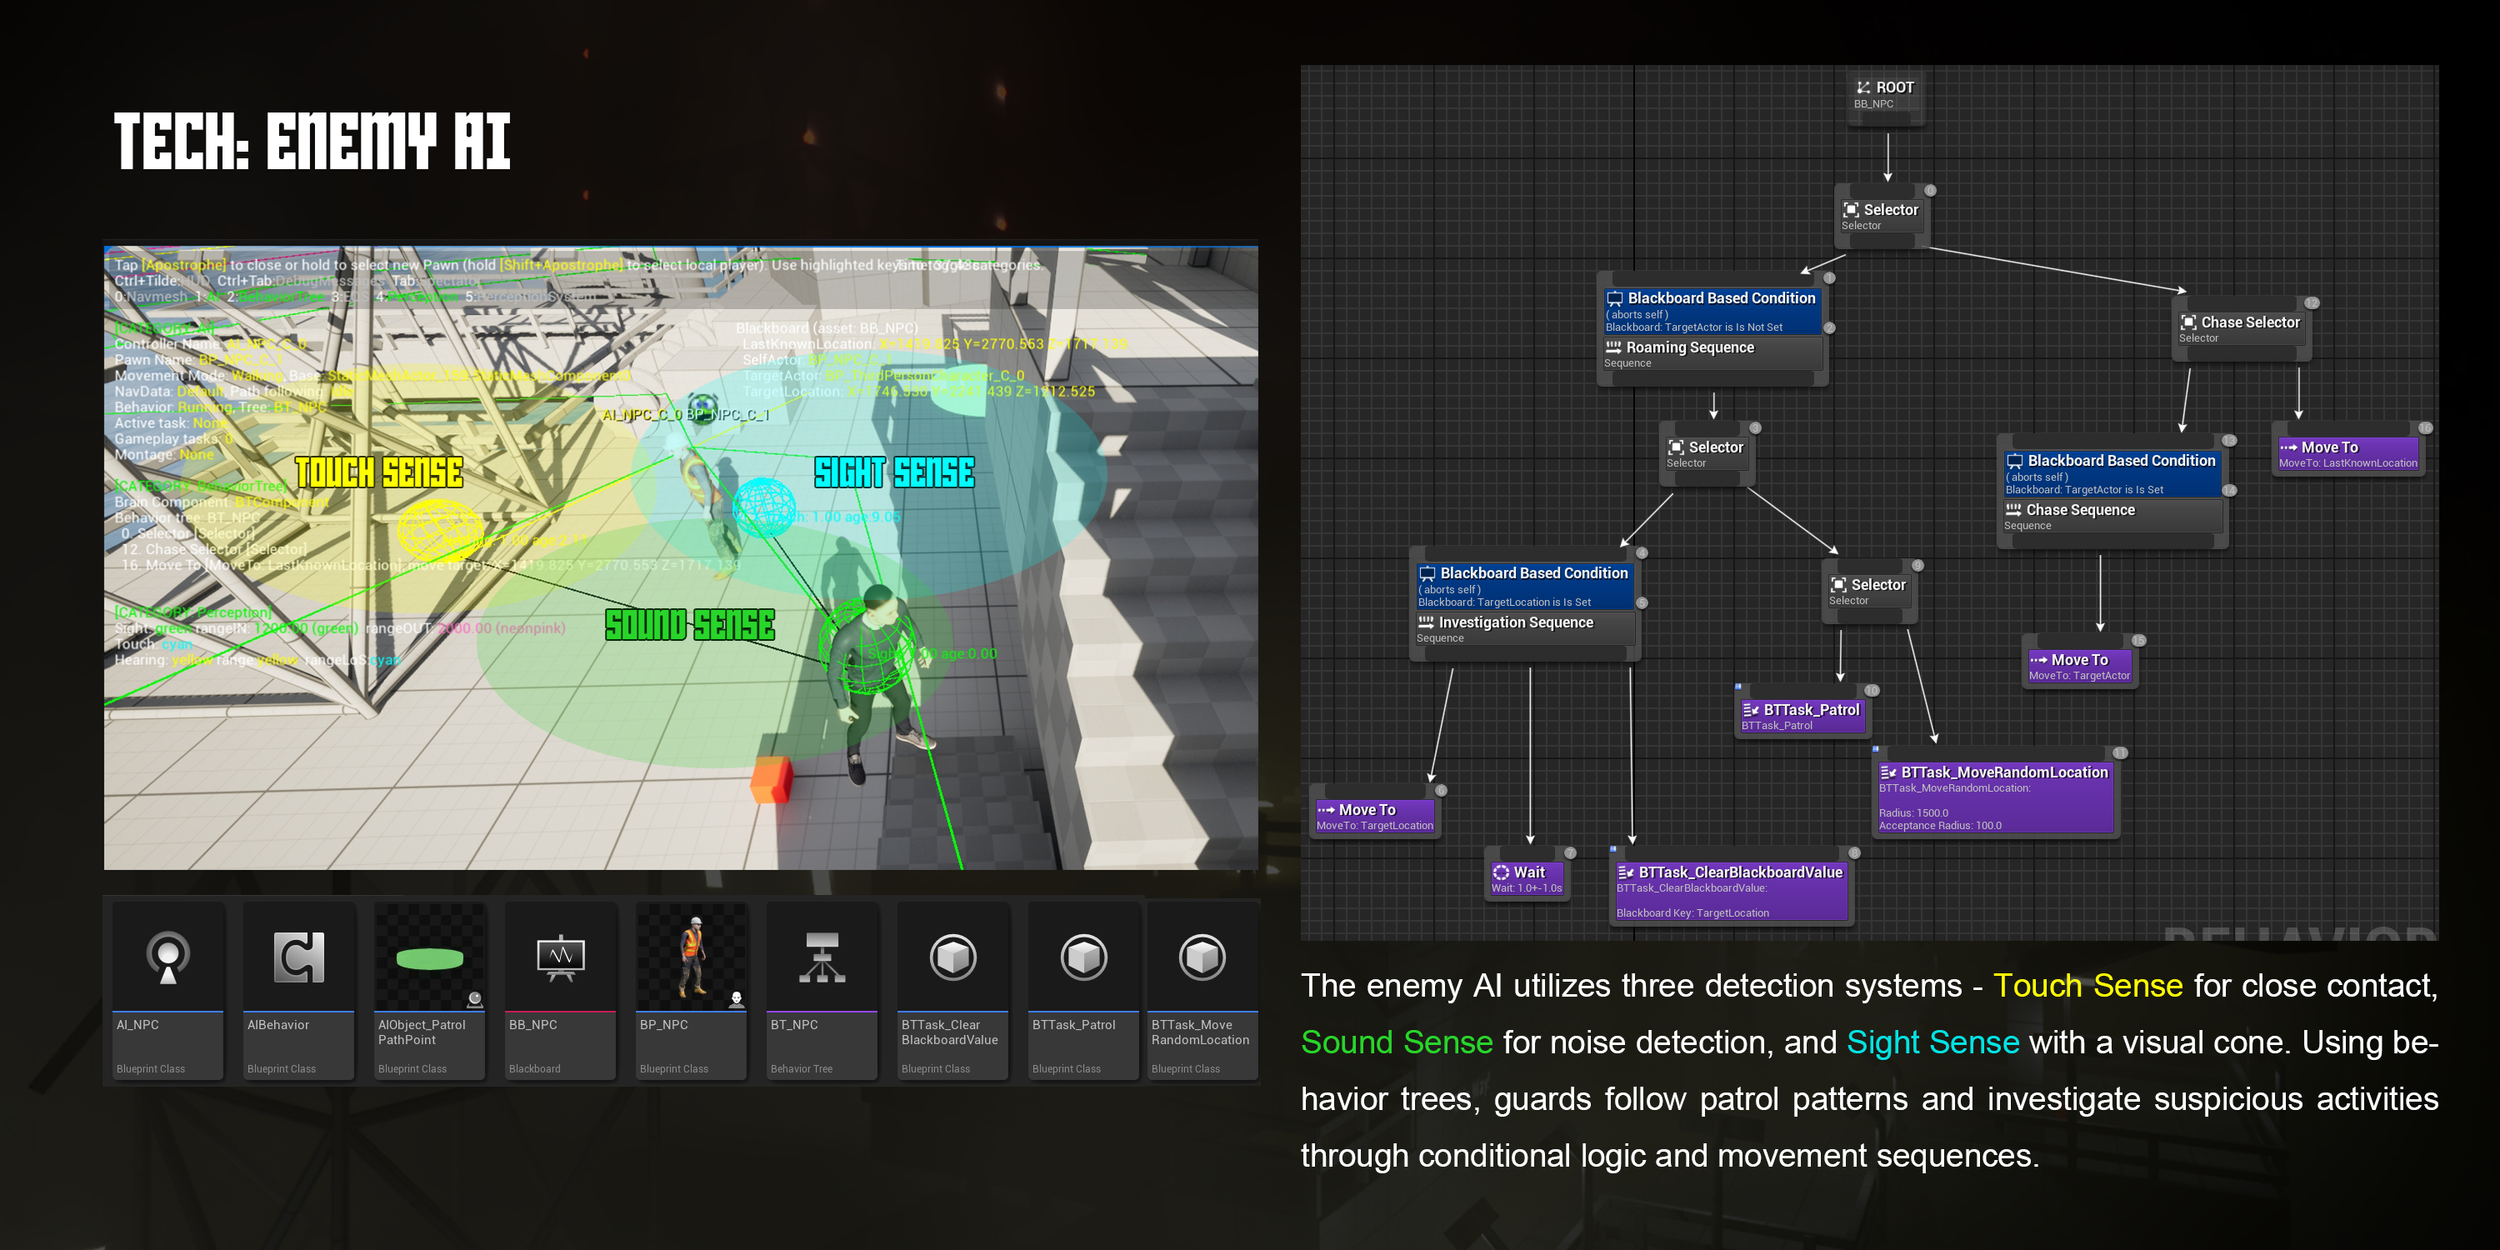This screenshot has width=2500, height=1250.
Task: Open the BT_NPC behavior tree icon
Action: [822, 958]
